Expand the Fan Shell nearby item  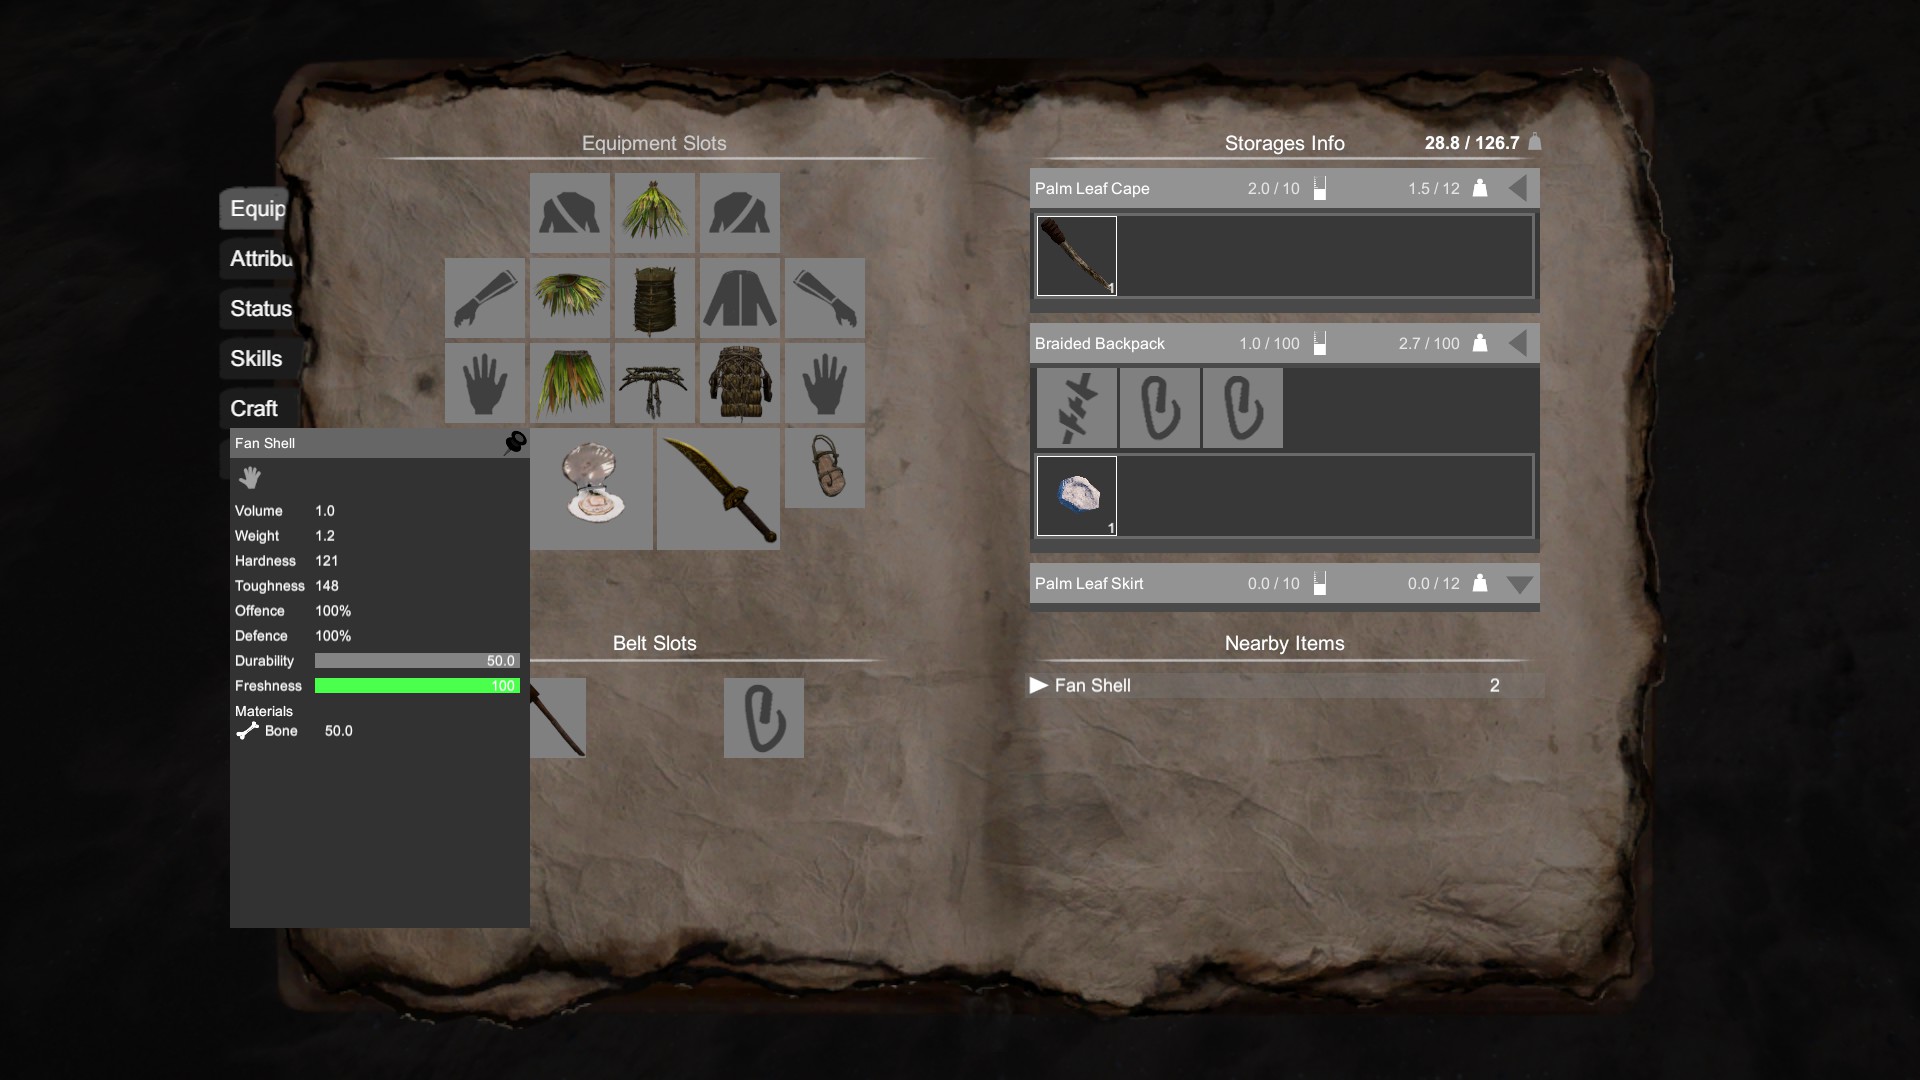click(1039, 685)
